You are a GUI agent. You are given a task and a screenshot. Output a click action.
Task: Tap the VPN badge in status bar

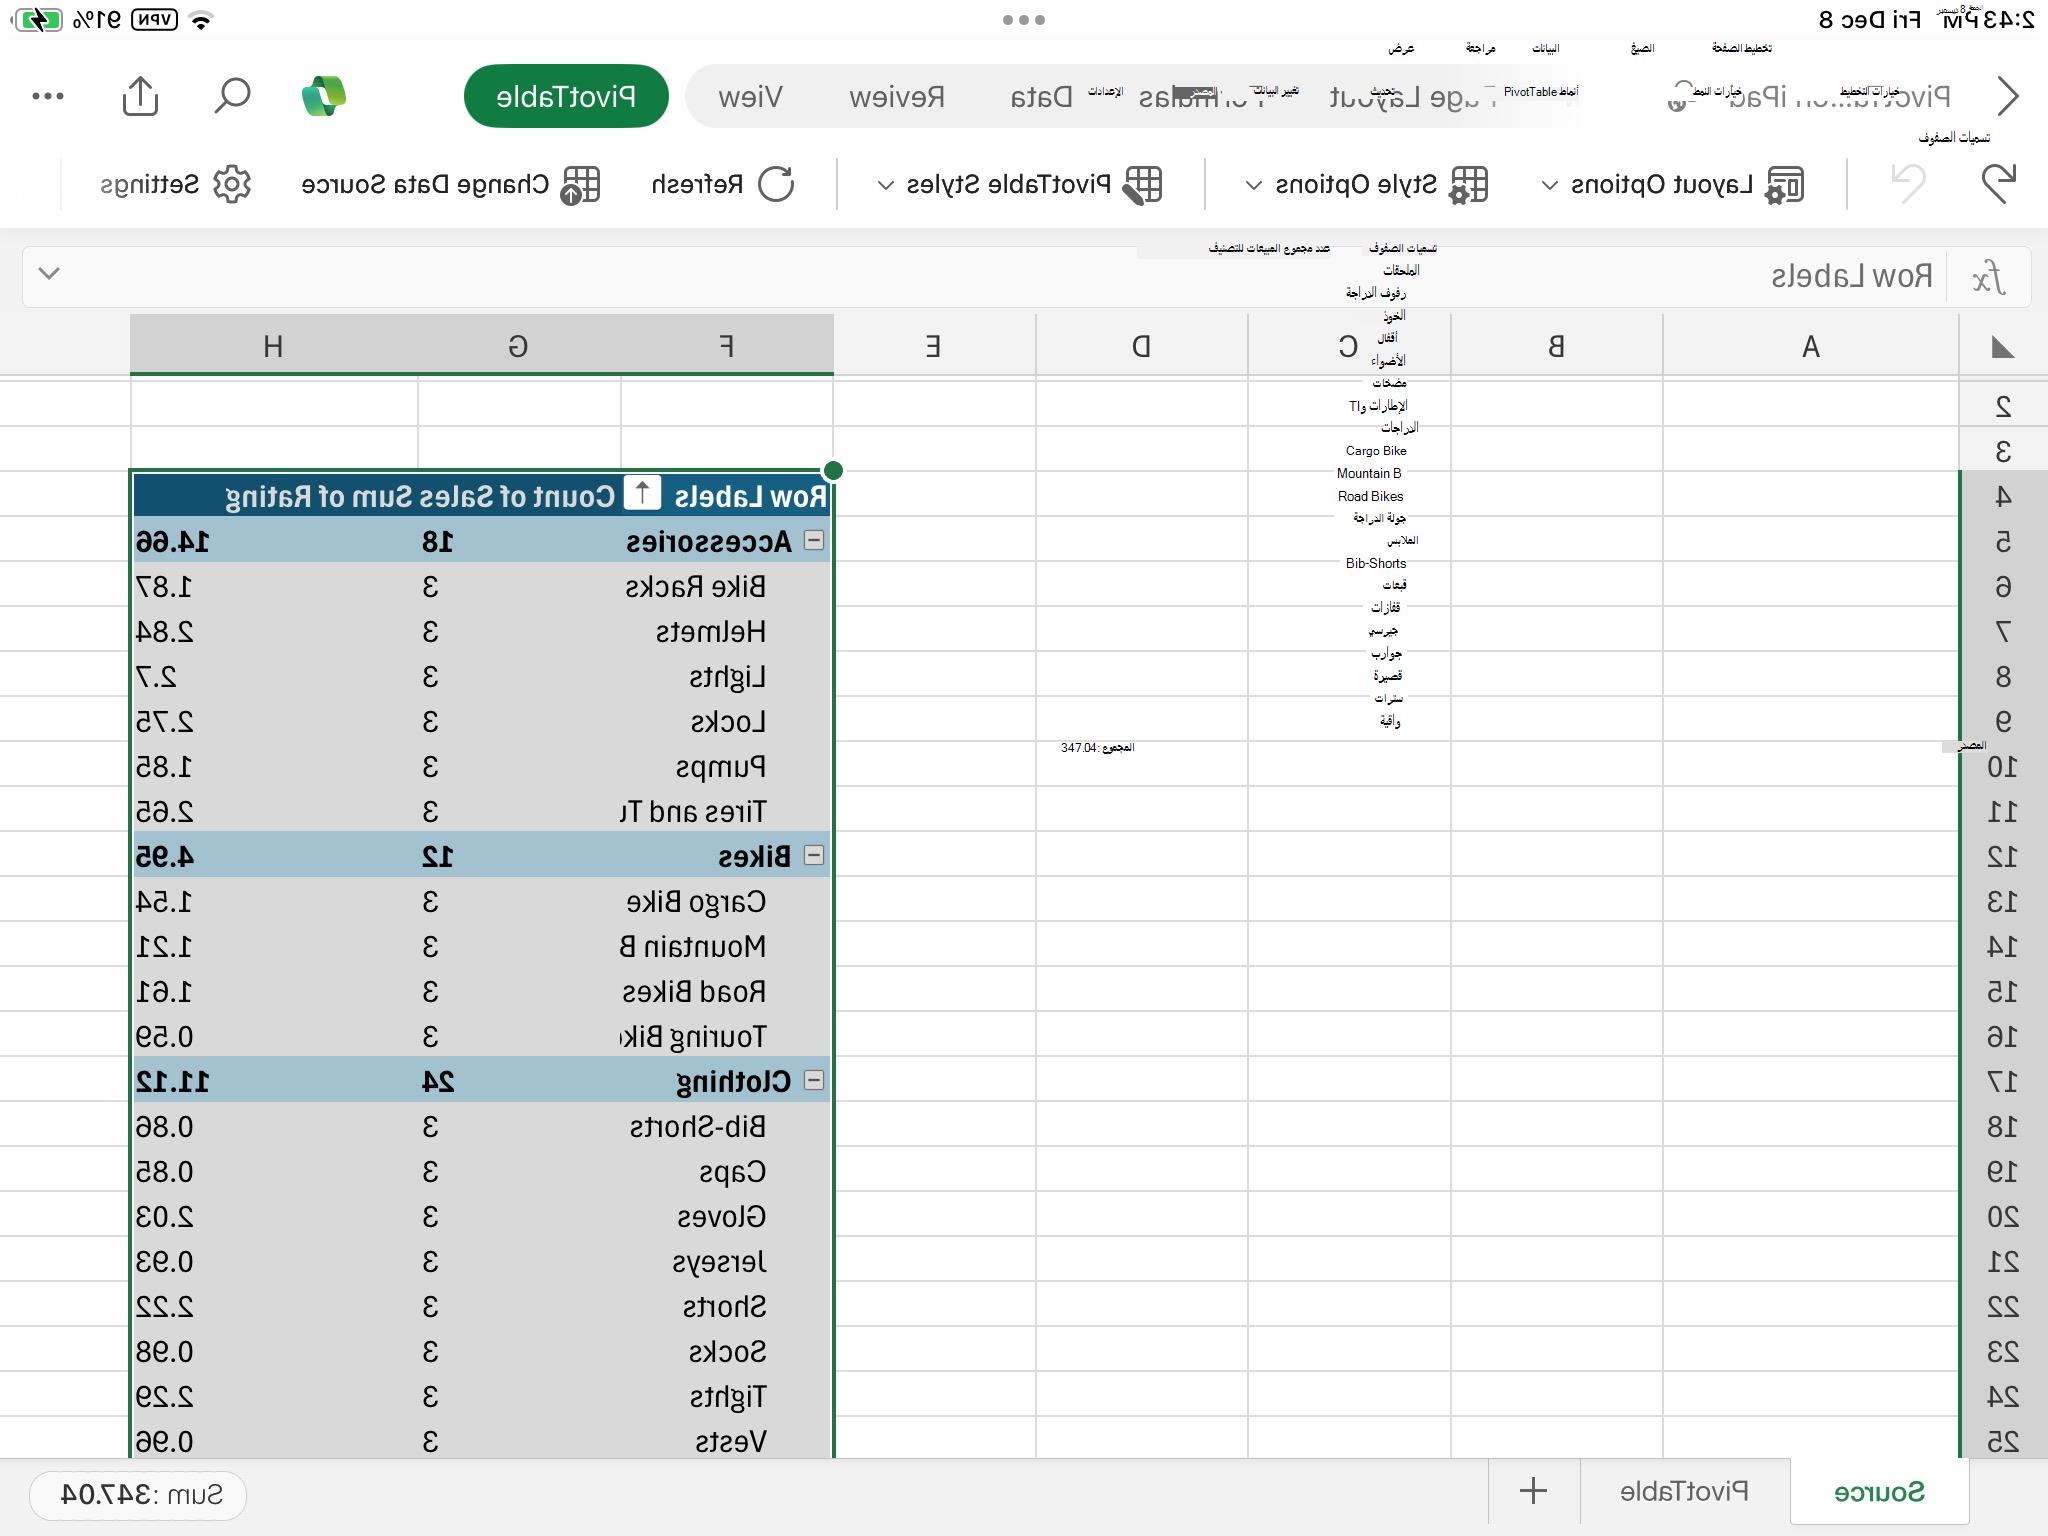click(154, 19)
